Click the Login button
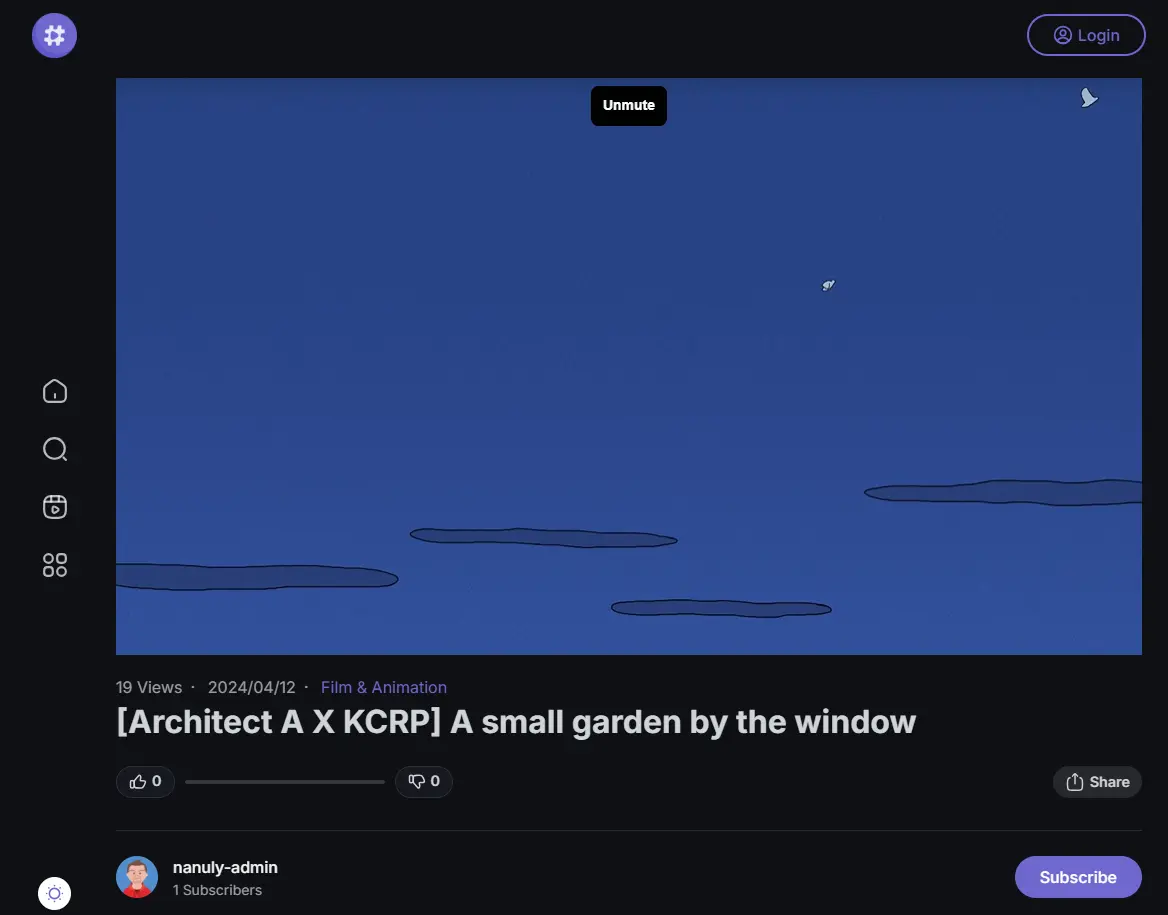 pos(1086,35)
